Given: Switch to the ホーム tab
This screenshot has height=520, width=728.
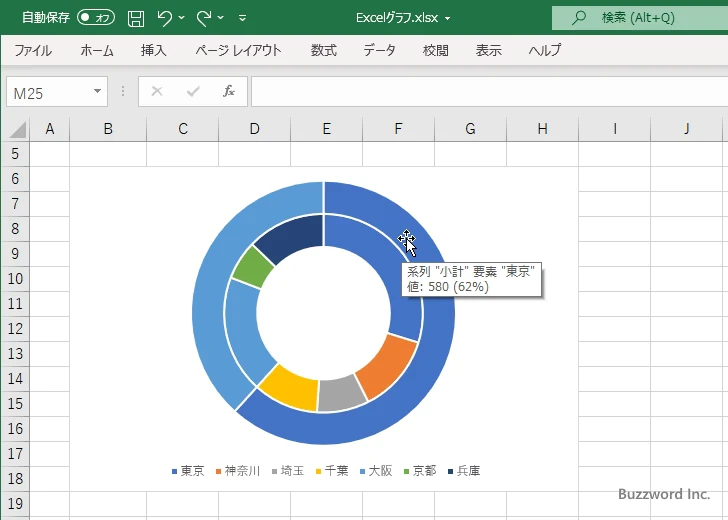Looking at the screenshot, I should [x=97, y=50].
